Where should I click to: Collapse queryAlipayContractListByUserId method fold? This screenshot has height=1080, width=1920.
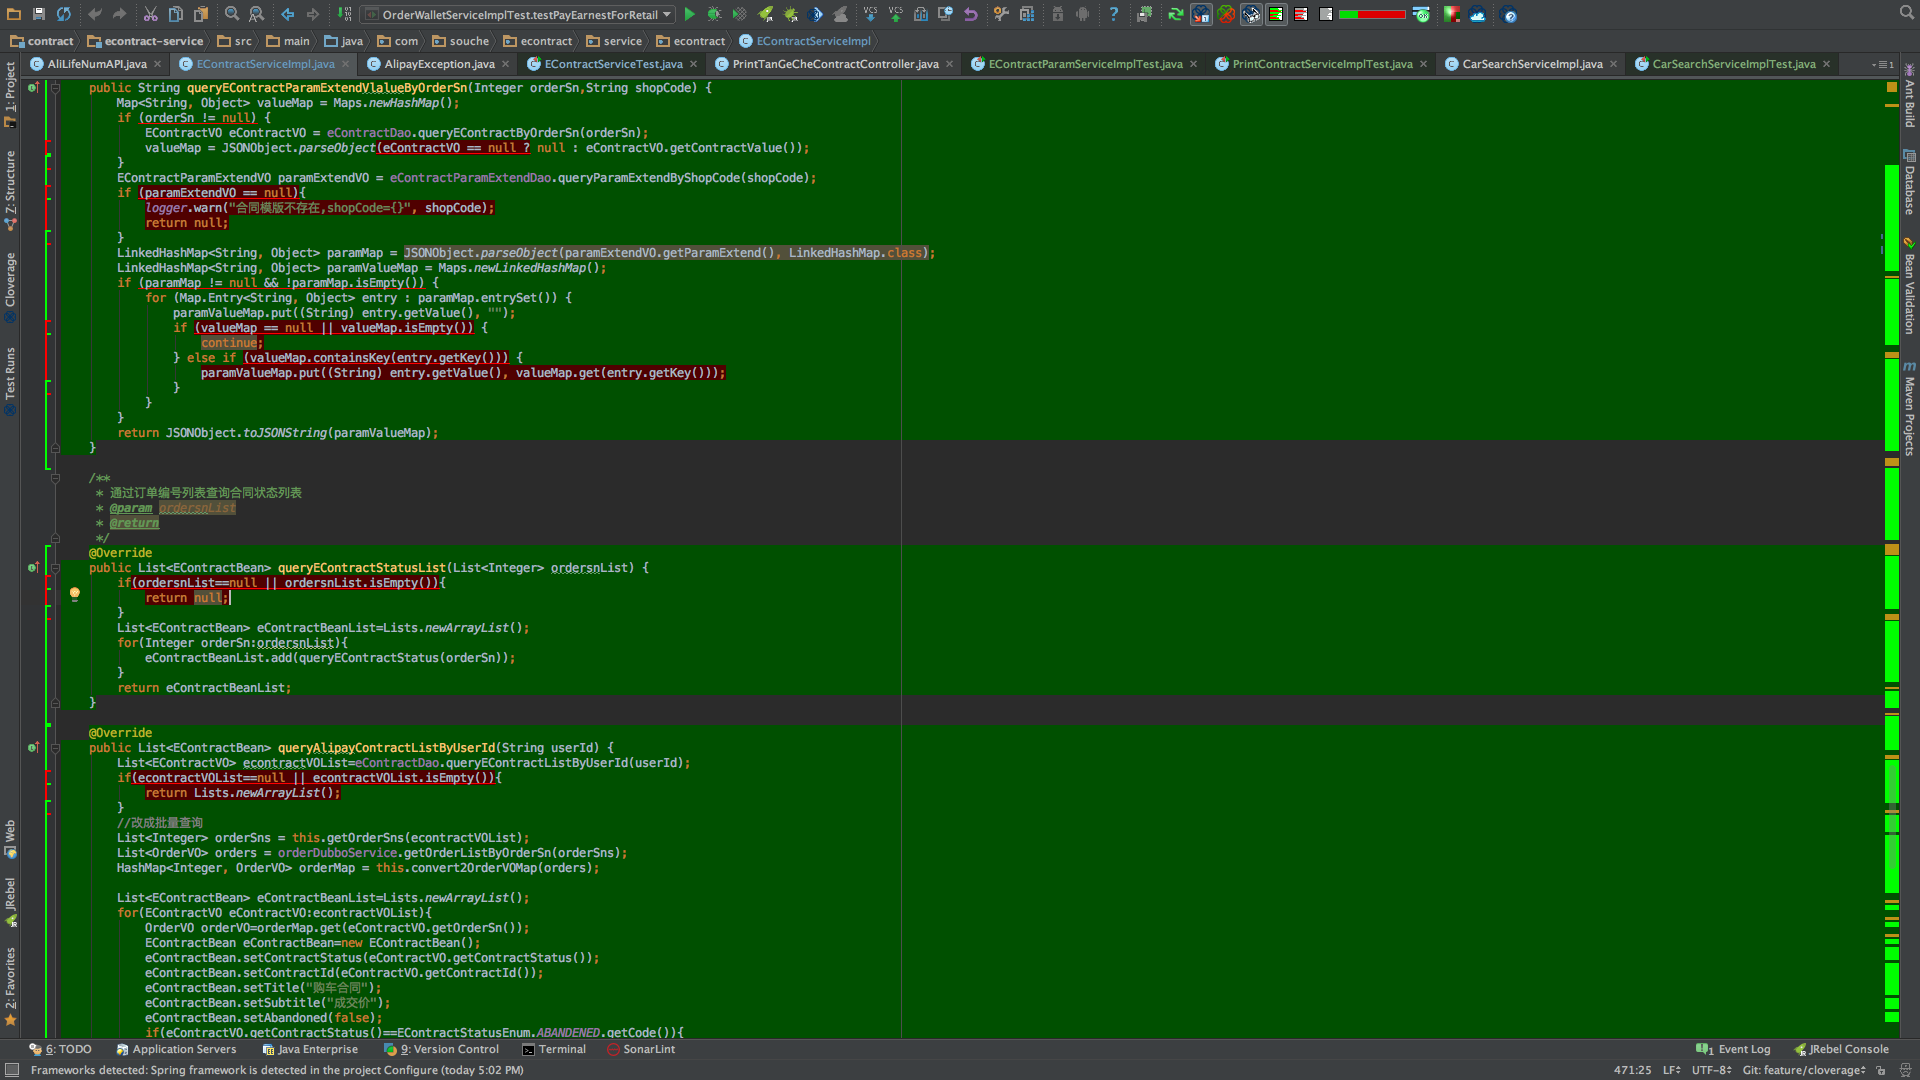tap(56, 748)
